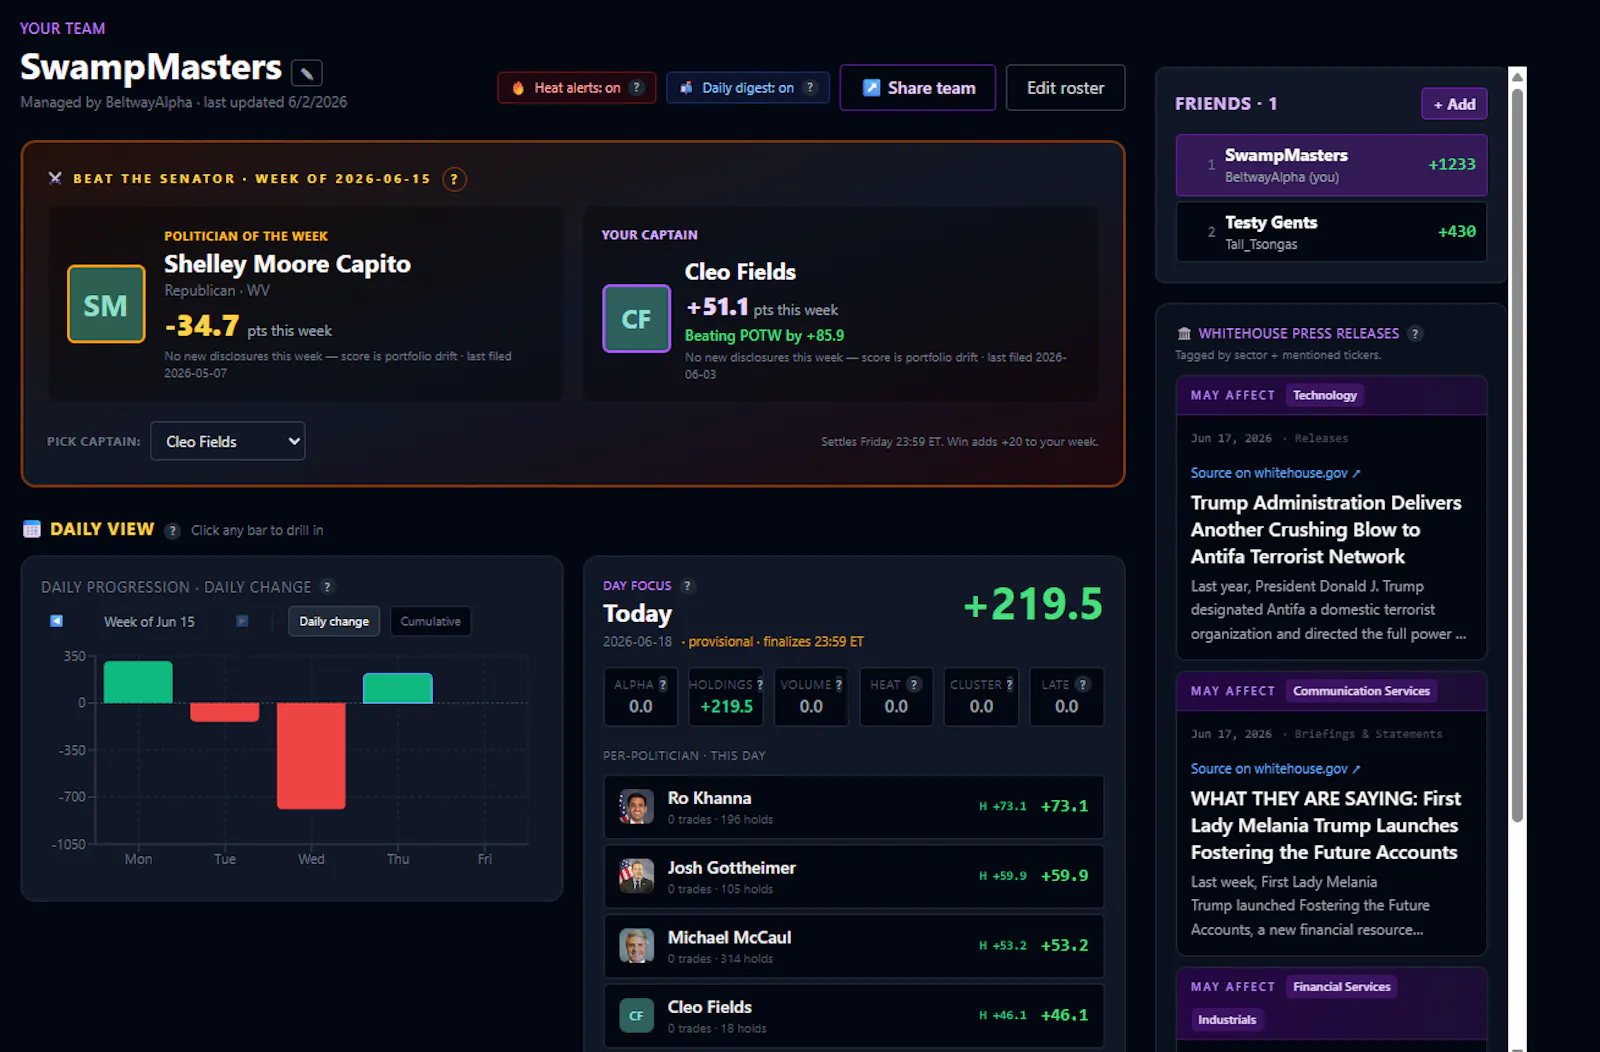Viewport: 1600px width, 1052px height.
Task: Open the Volume score help icon
Action: coord(839,685)
